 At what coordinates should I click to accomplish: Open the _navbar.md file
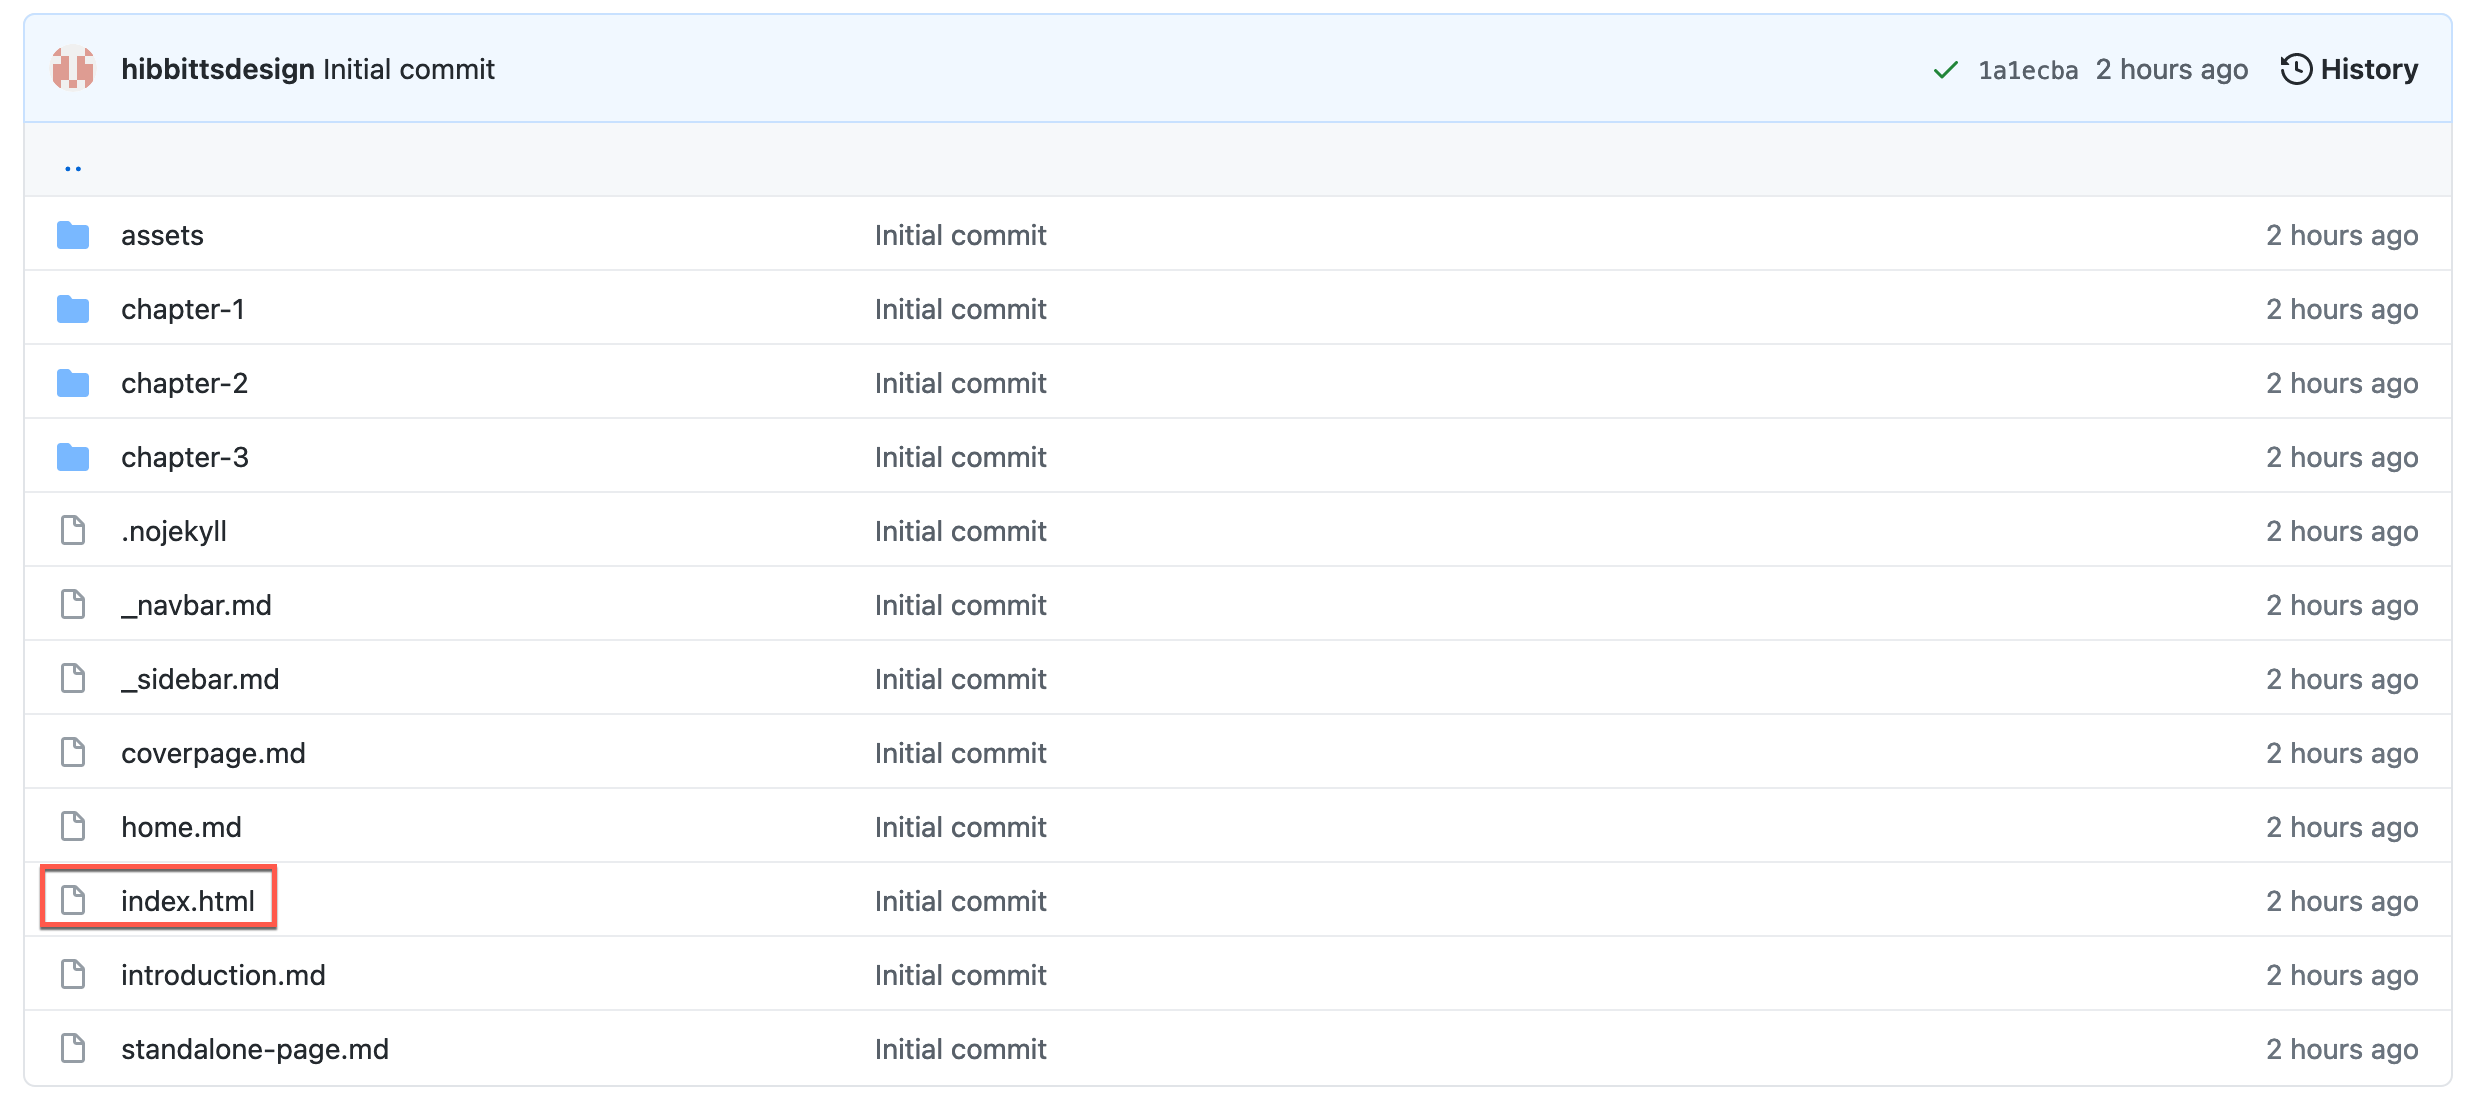tap(197, 605)
